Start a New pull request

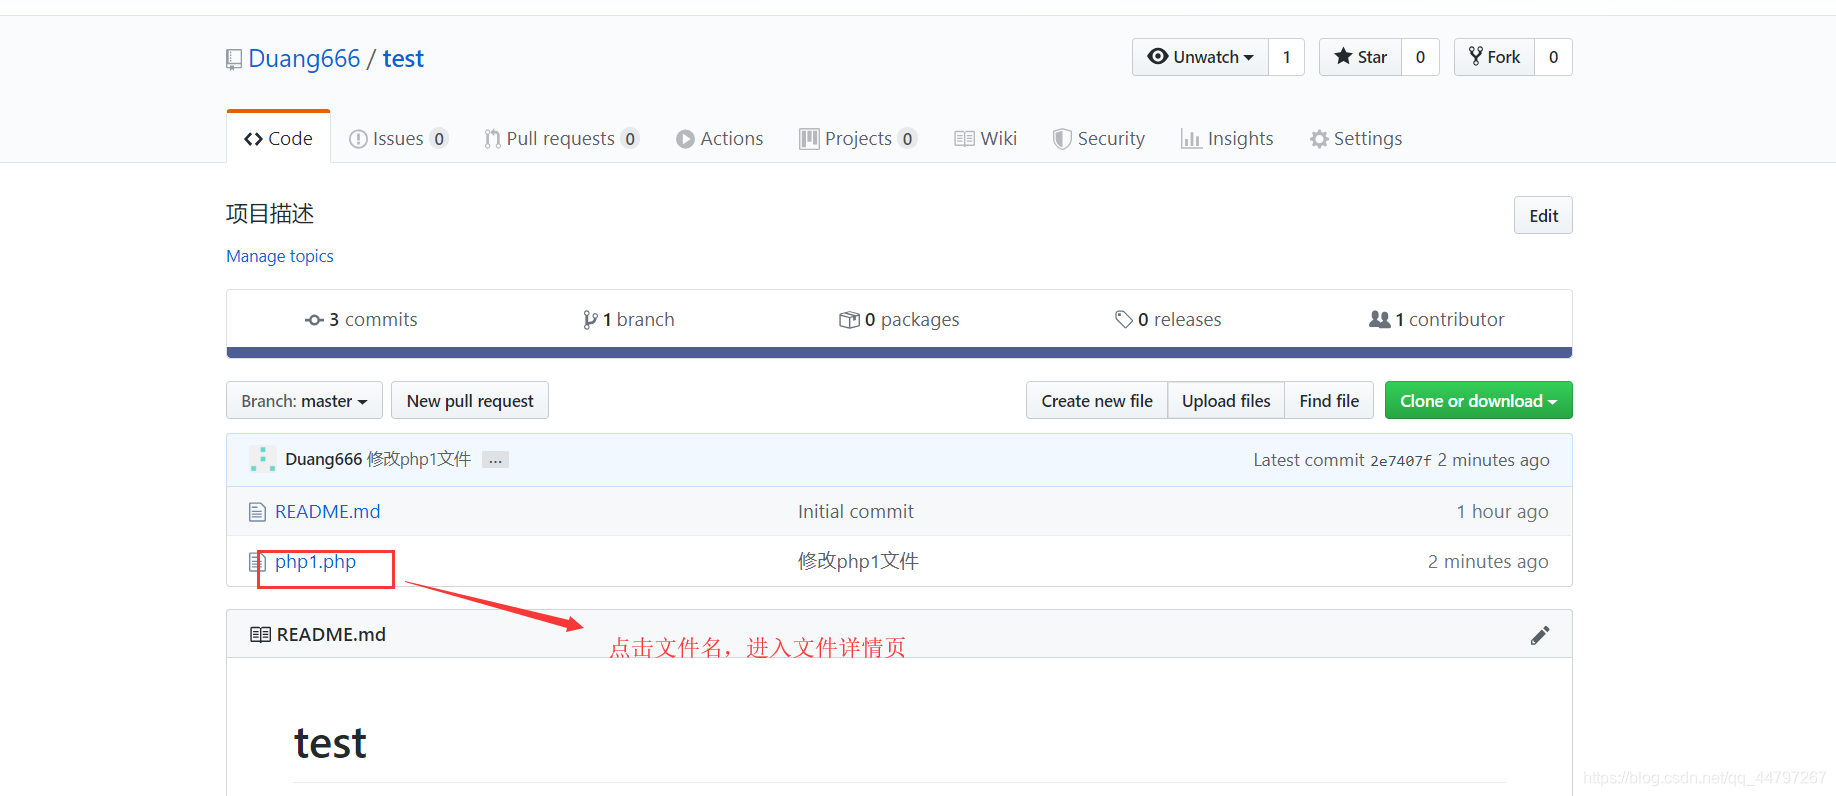470,400
